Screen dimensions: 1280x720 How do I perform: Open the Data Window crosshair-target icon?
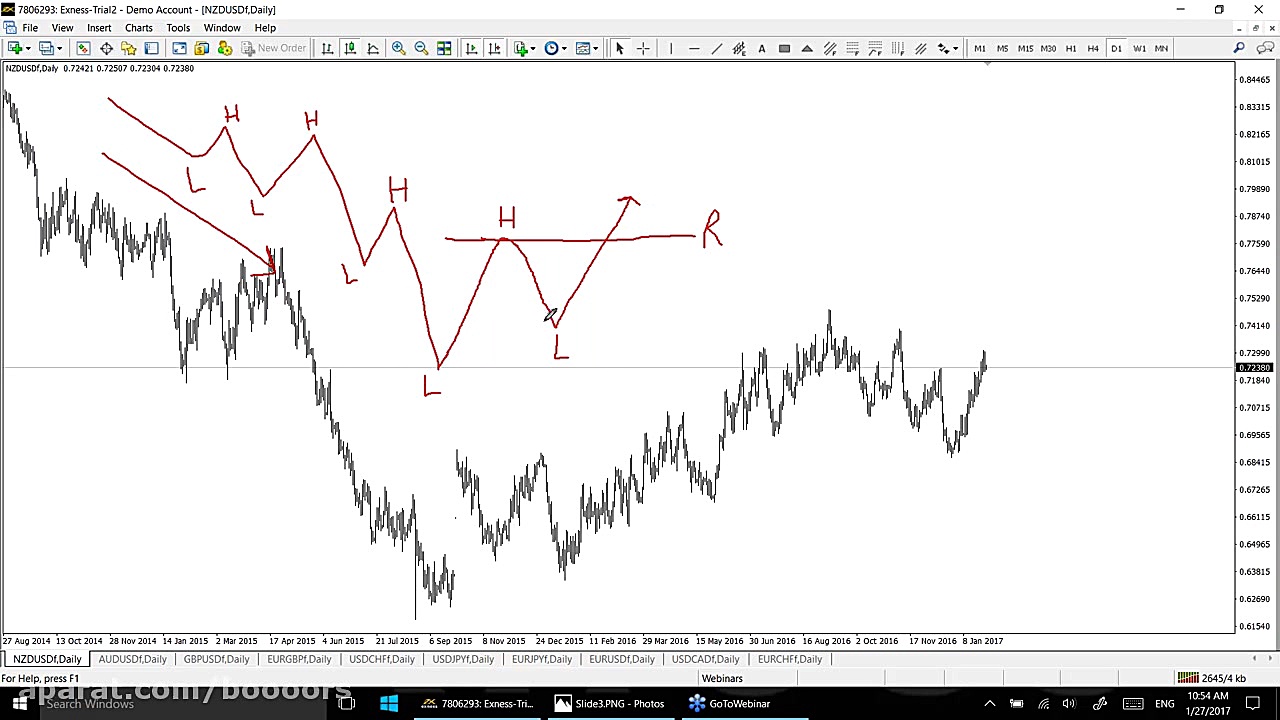106,48
